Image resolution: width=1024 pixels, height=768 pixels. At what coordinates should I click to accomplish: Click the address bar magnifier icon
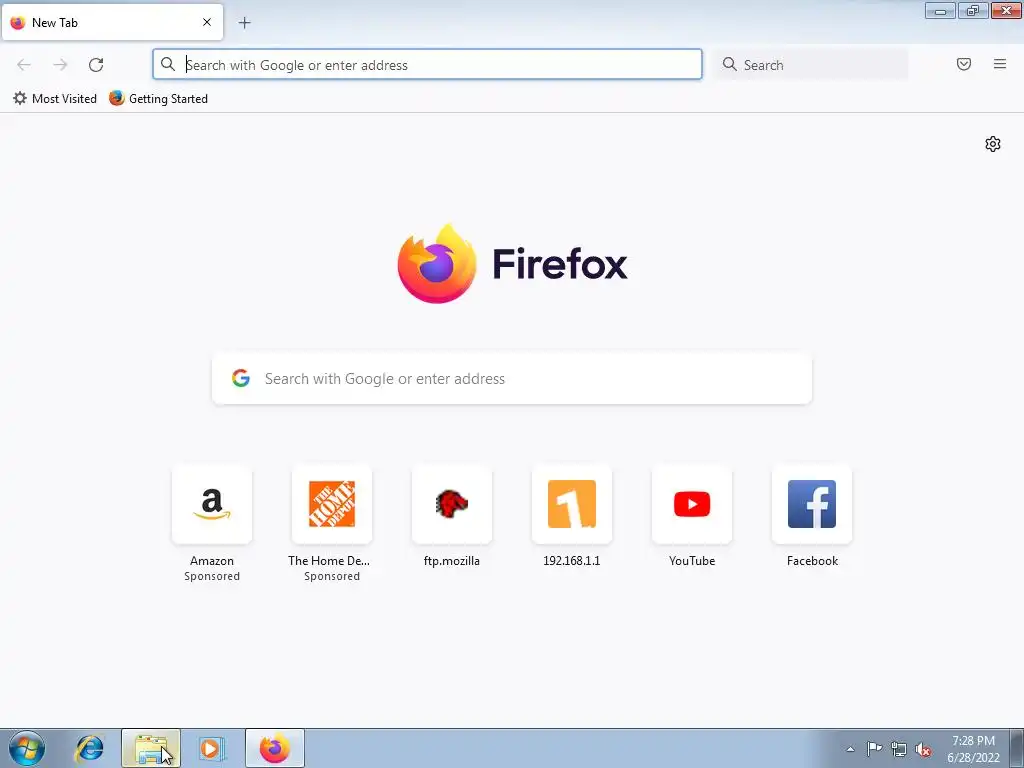[x=168, y=64]
